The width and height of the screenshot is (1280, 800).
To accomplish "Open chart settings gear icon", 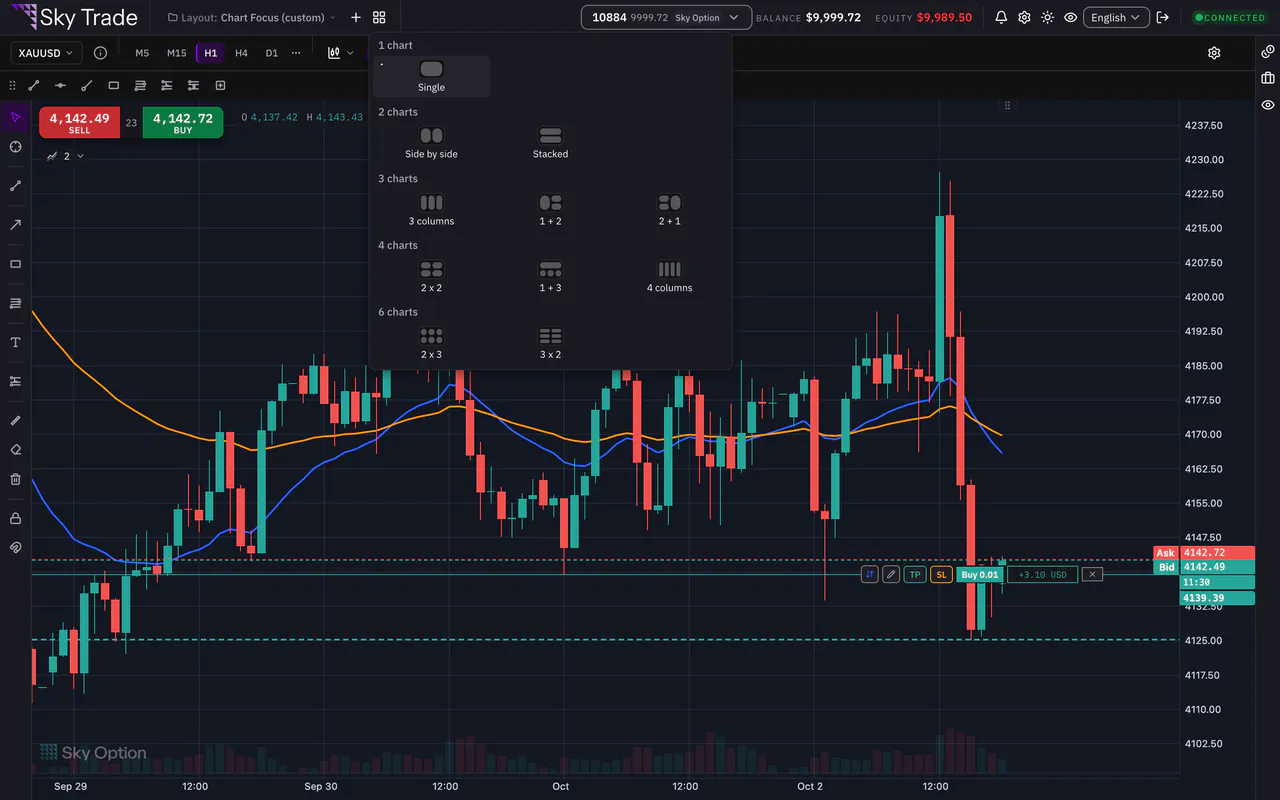I will (1214, 53).
